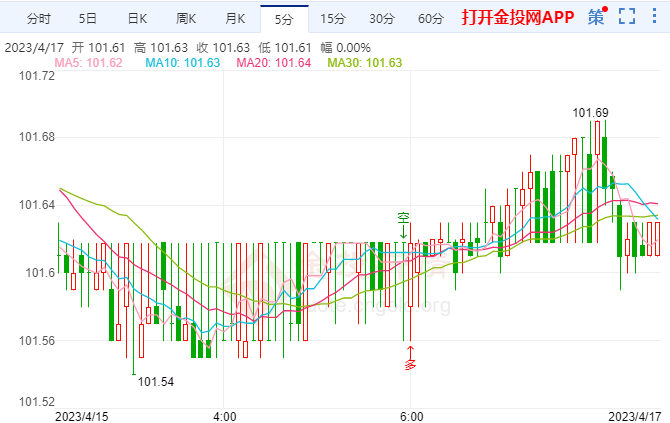Click the 高 101.63 high value
This screenshot has height=423, width=670.
161,47
